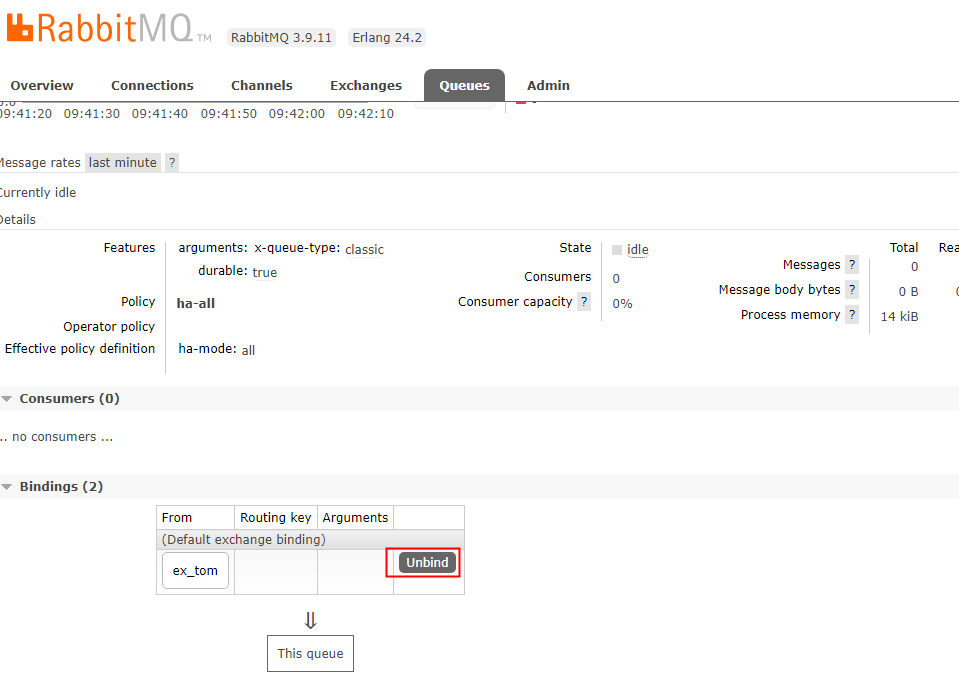The width and height of the screenshot is (959, 694).
Task: Open the Admin tab
Action: [548, 86]
